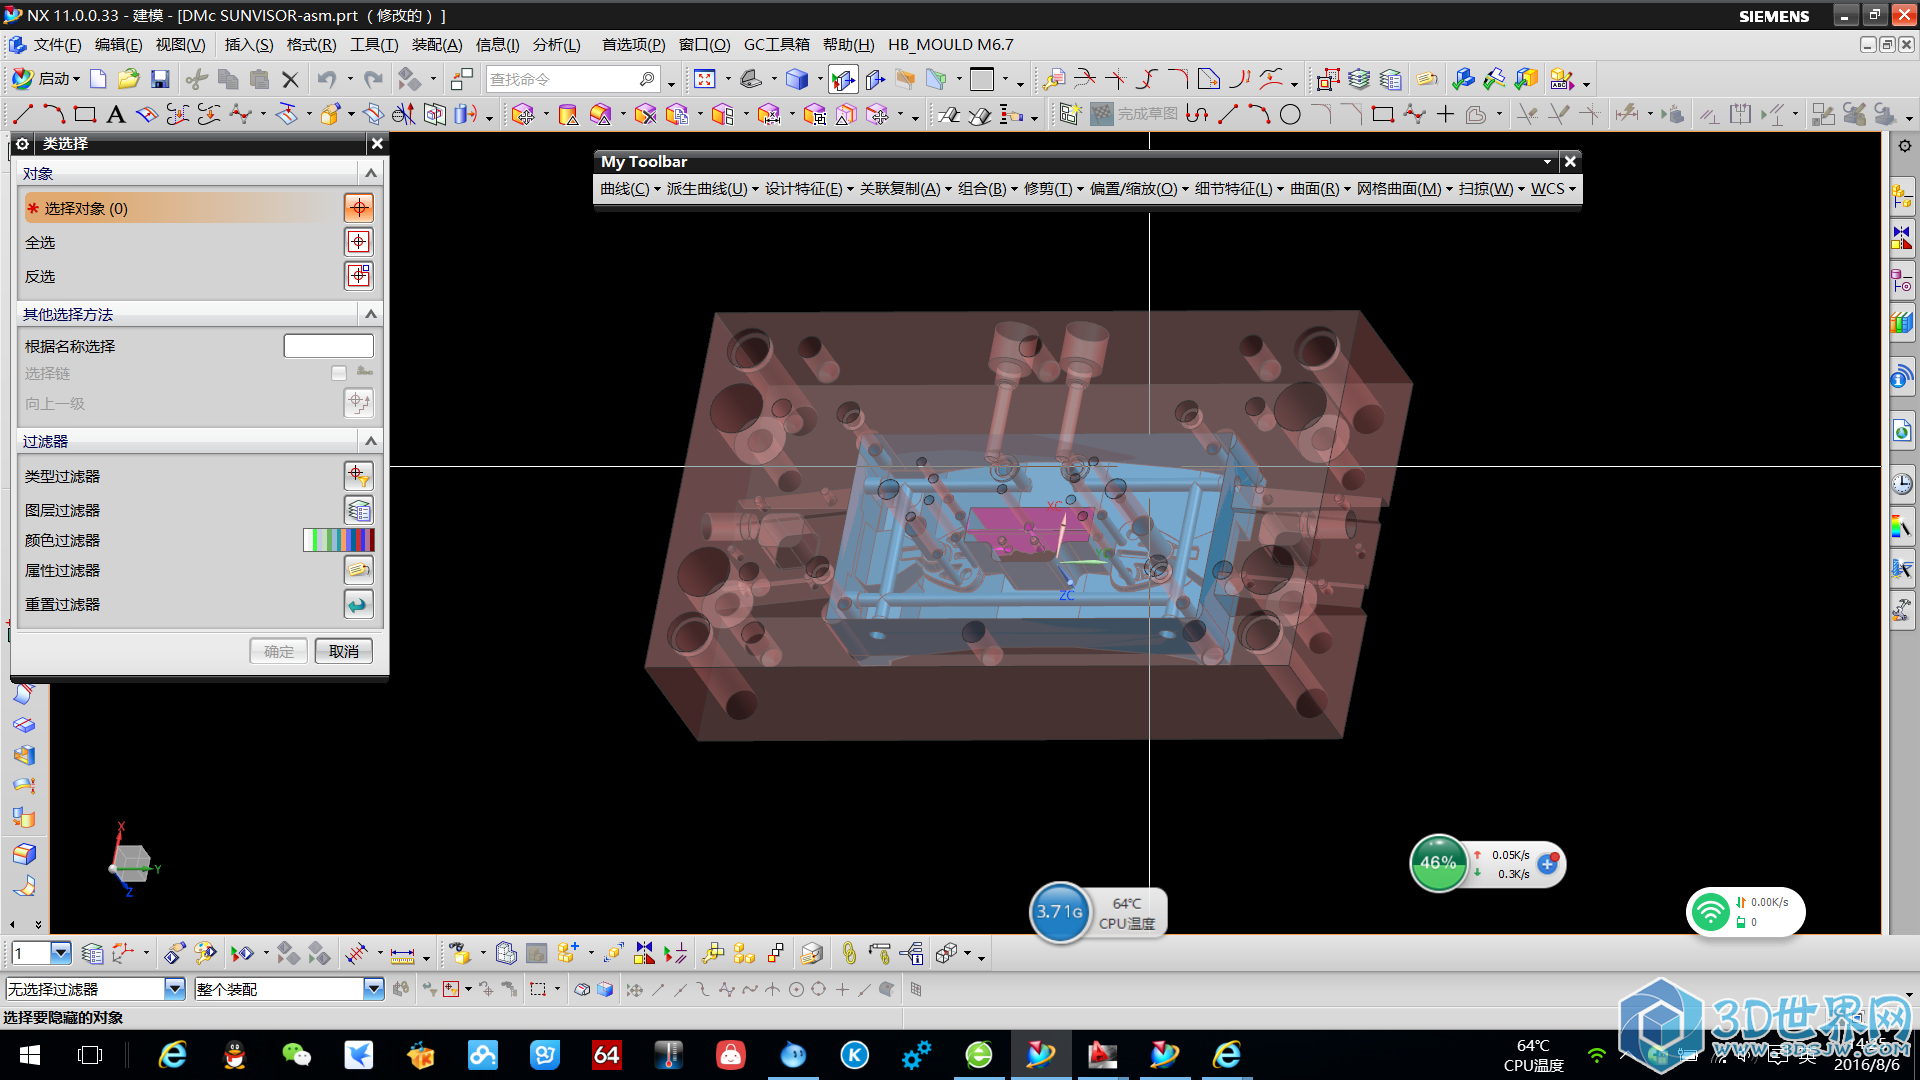
Task: Open the 整个装配 scope dropdown
Action: 373,989
